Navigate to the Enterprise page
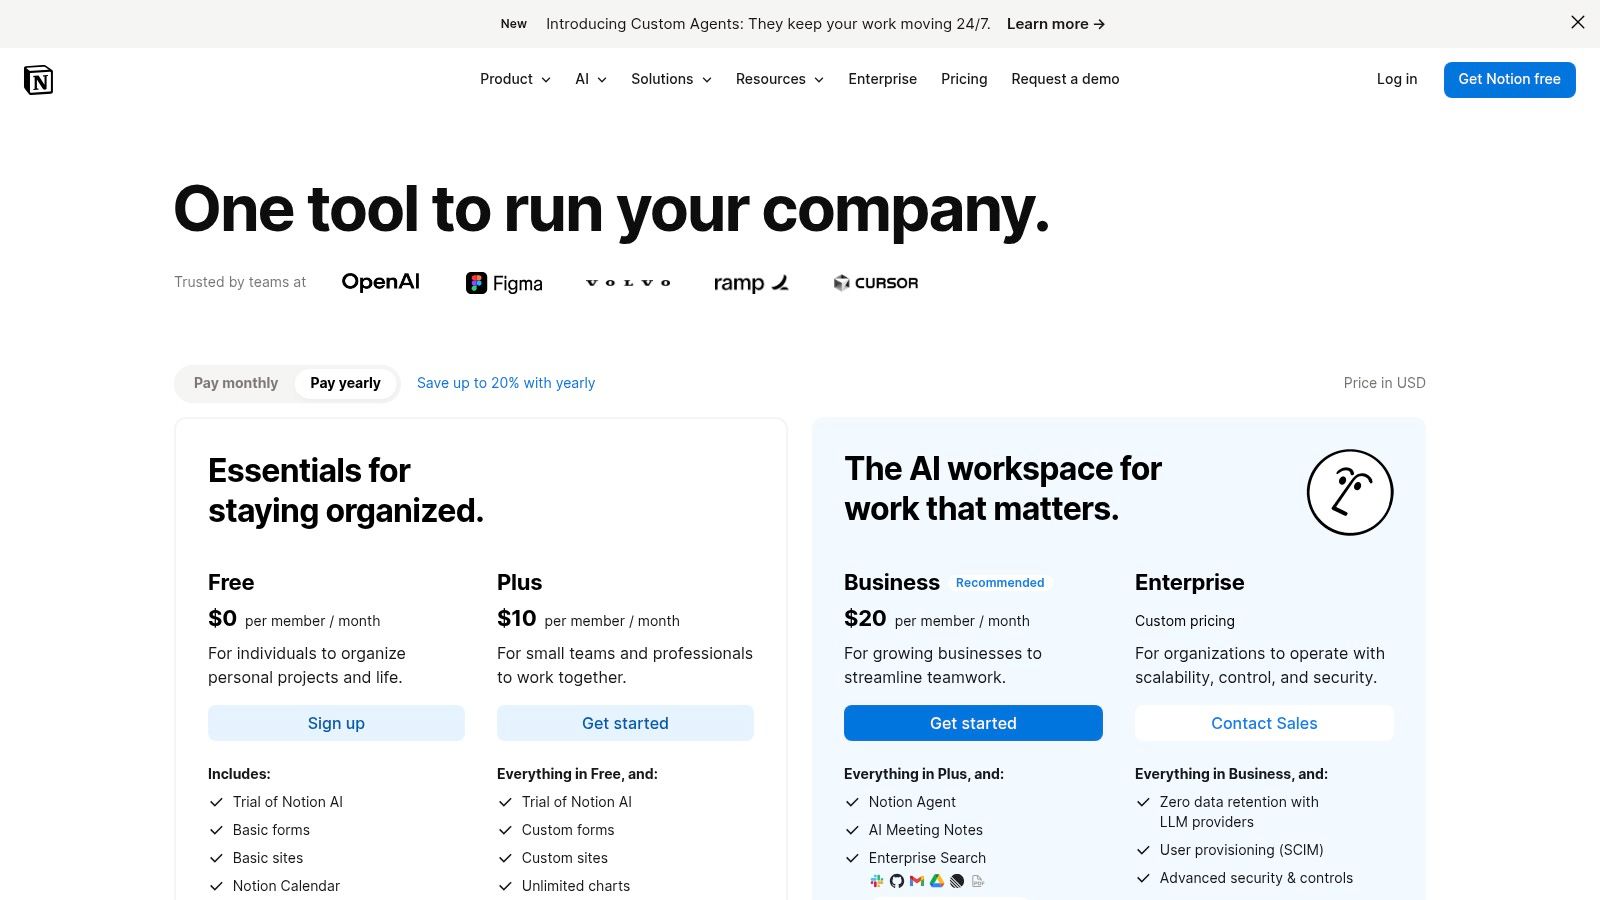This screenshot has width=1600, height=900. [x=882, y=79]
